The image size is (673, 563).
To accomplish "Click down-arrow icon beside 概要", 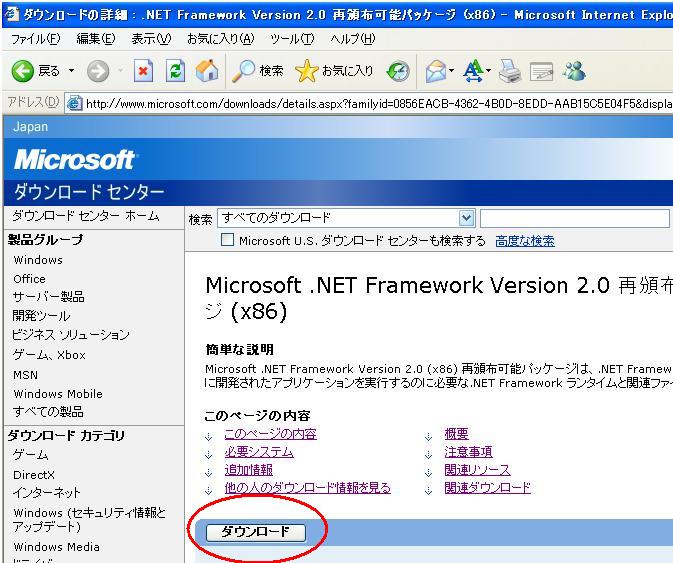I will [428, 437].
